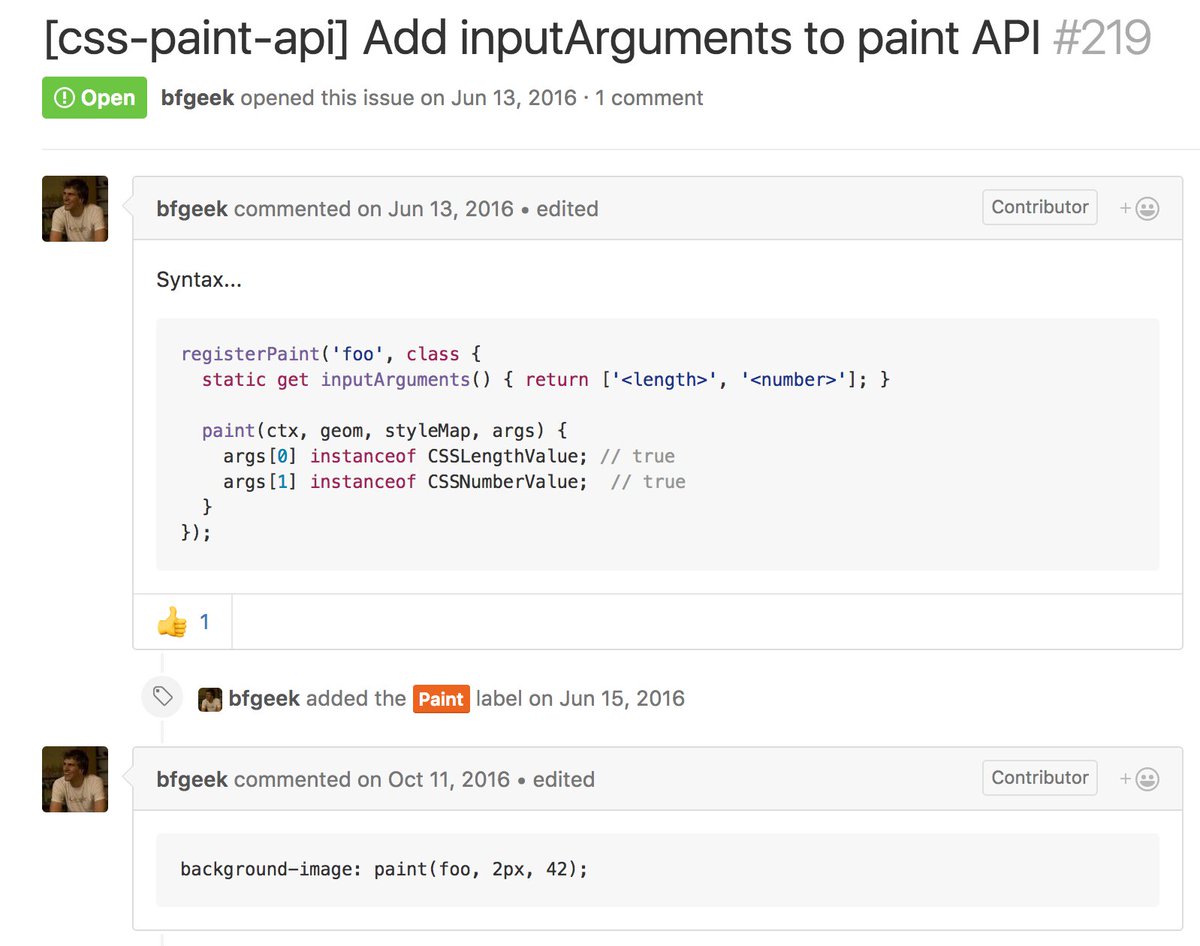This screenshot has width=1200, height=946.
Task: Click the tag icon beside the Paint label event
Action: point(161,696)
